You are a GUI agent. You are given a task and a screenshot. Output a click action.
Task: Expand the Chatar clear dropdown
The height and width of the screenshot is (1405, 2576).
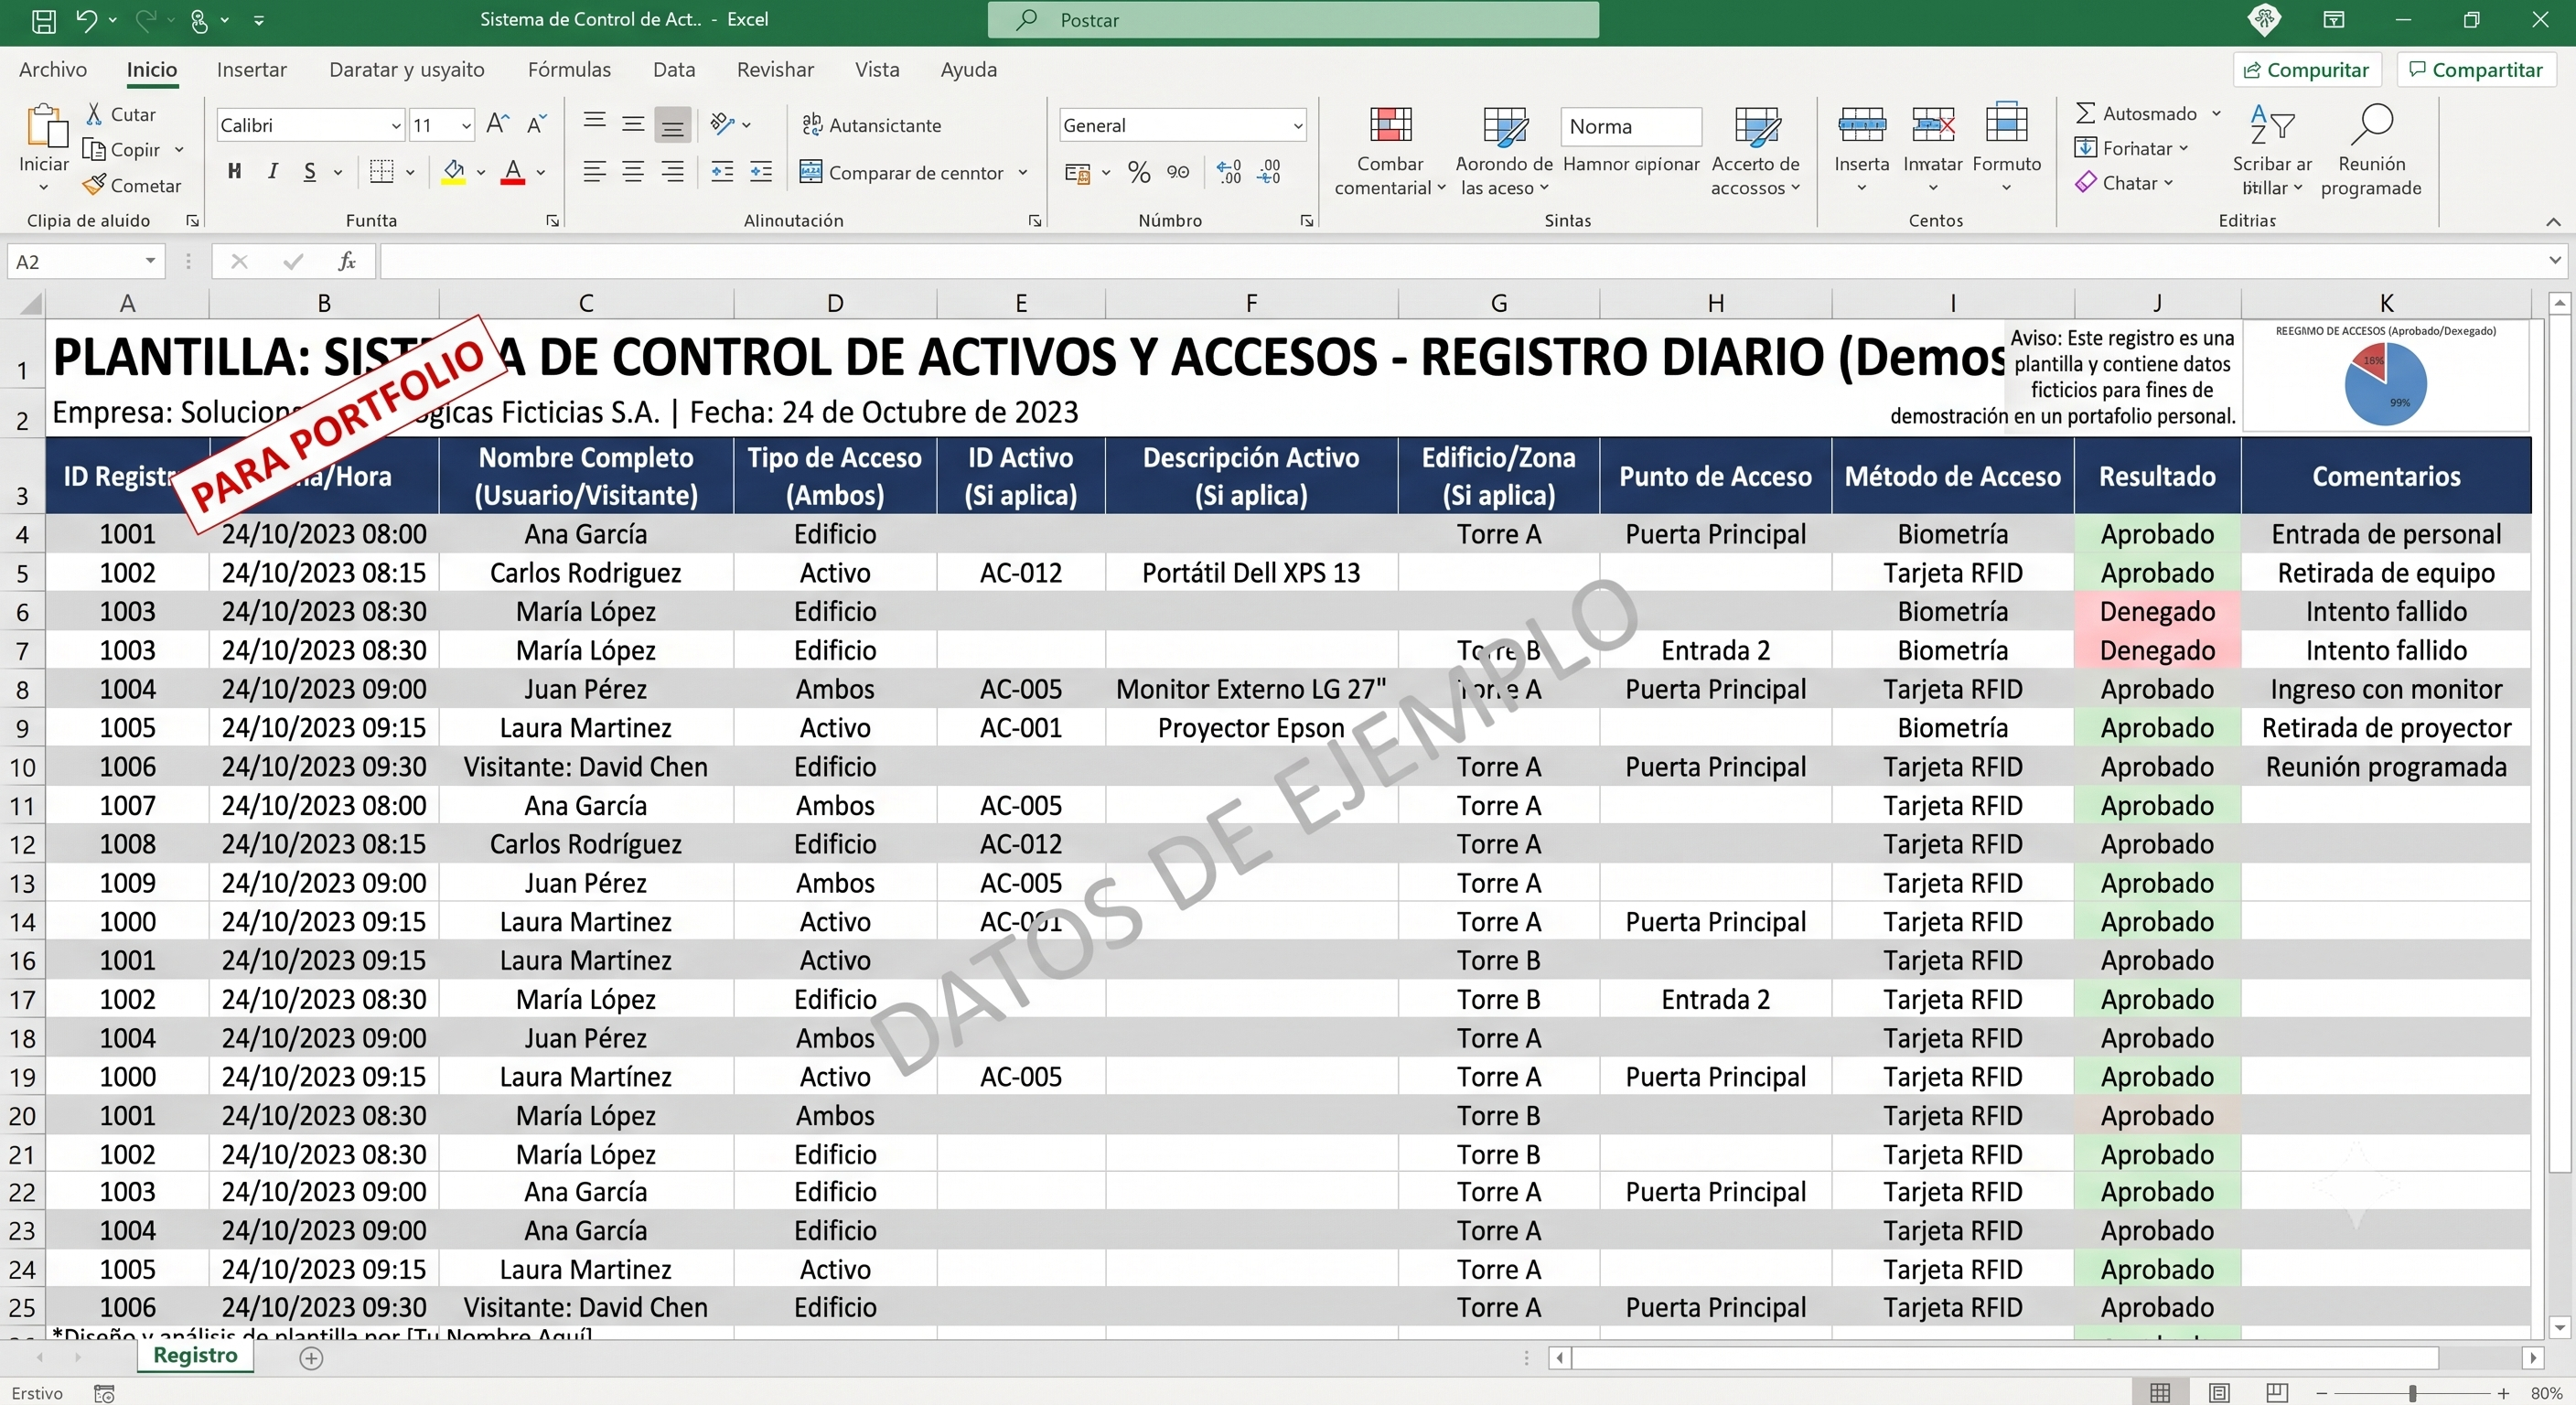(x=2168, y=183)
